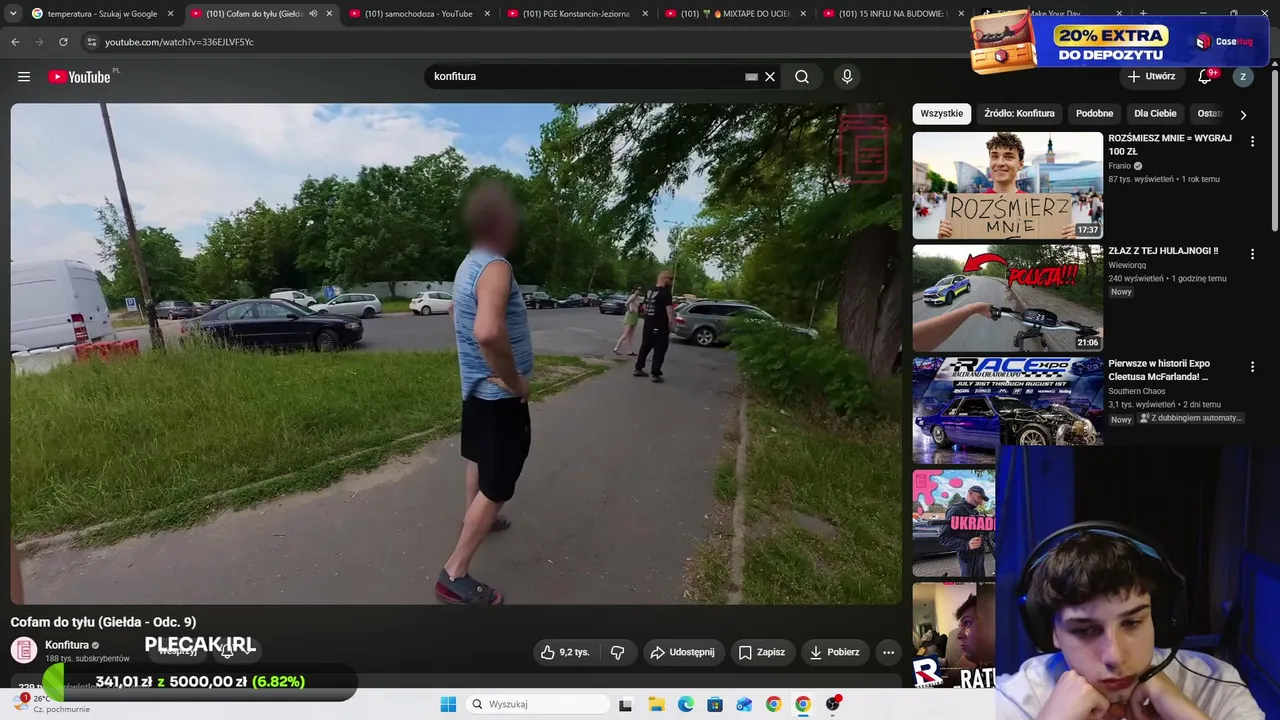This screenshot has height=720, width=1280.
Task: Open the Utwórz create menu
Action: (1151, 76)
